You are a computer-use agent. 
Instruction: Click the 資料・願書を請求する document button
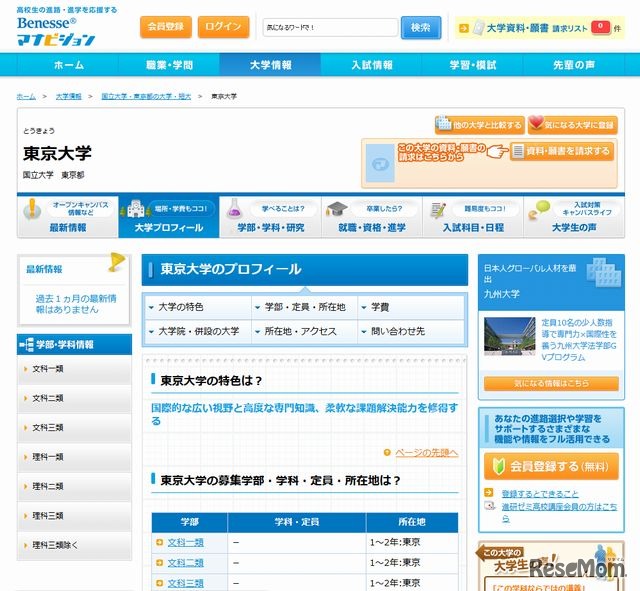[562, 151]
